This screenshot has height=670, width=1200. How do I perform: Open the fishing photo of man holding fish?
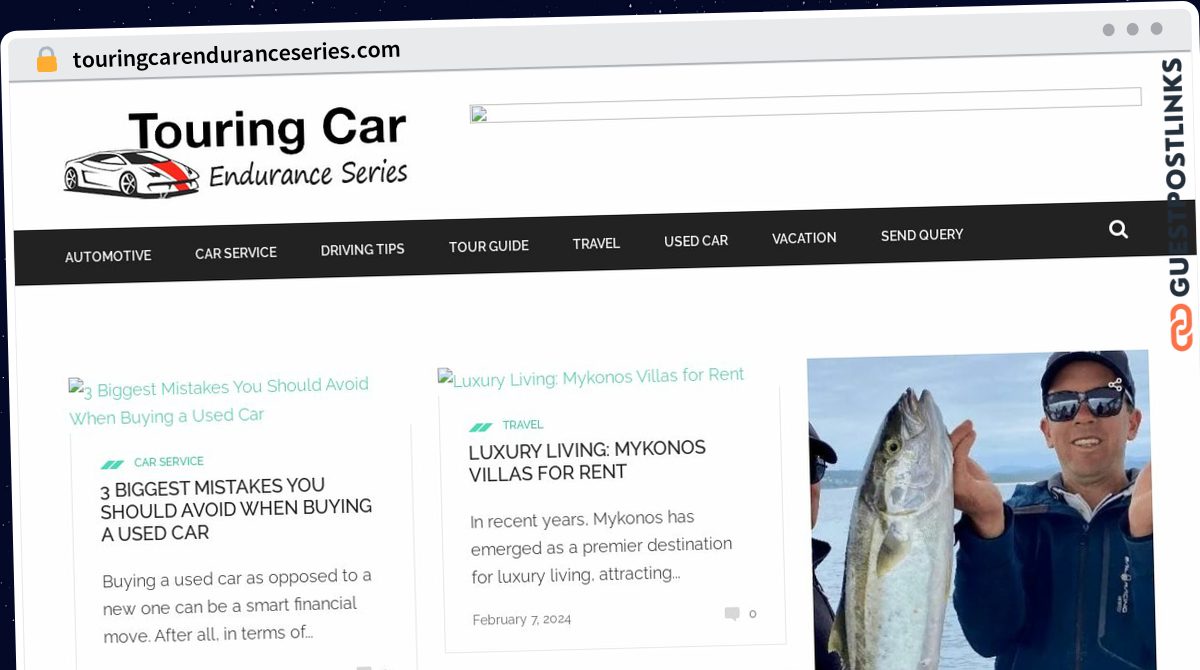coord(980,510)
